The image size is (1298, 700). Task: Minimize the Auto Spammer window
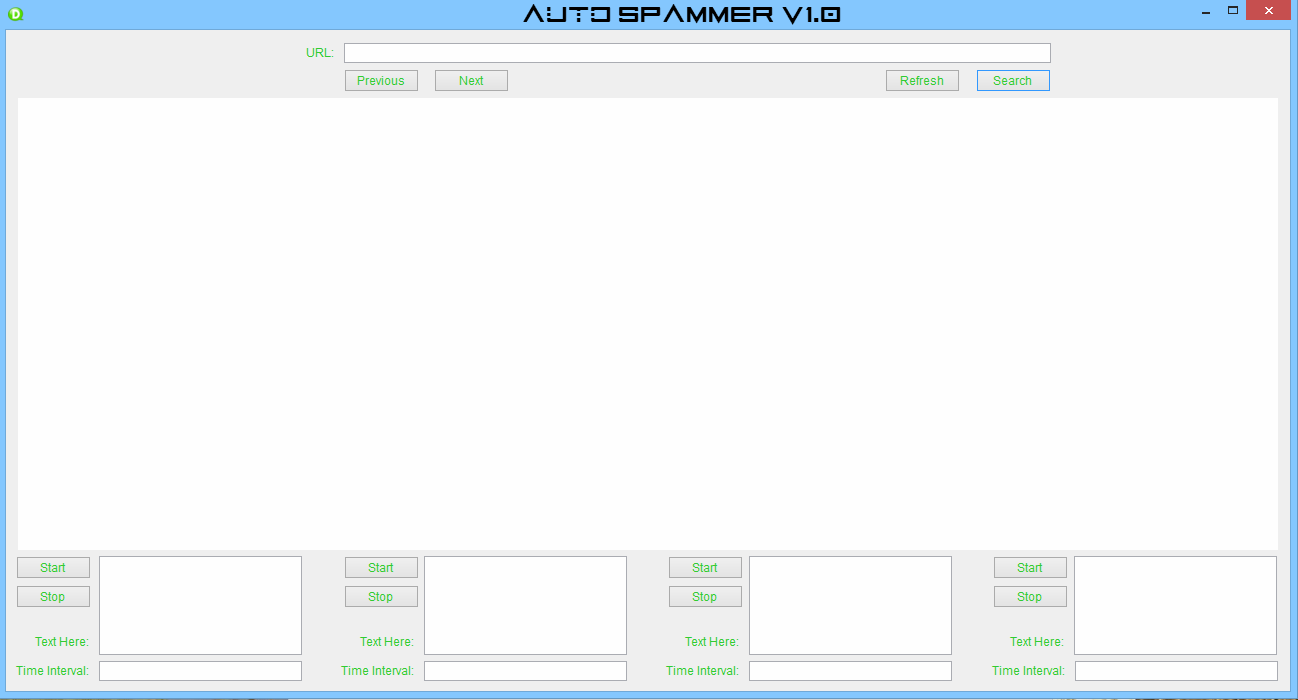point(1208,11)
